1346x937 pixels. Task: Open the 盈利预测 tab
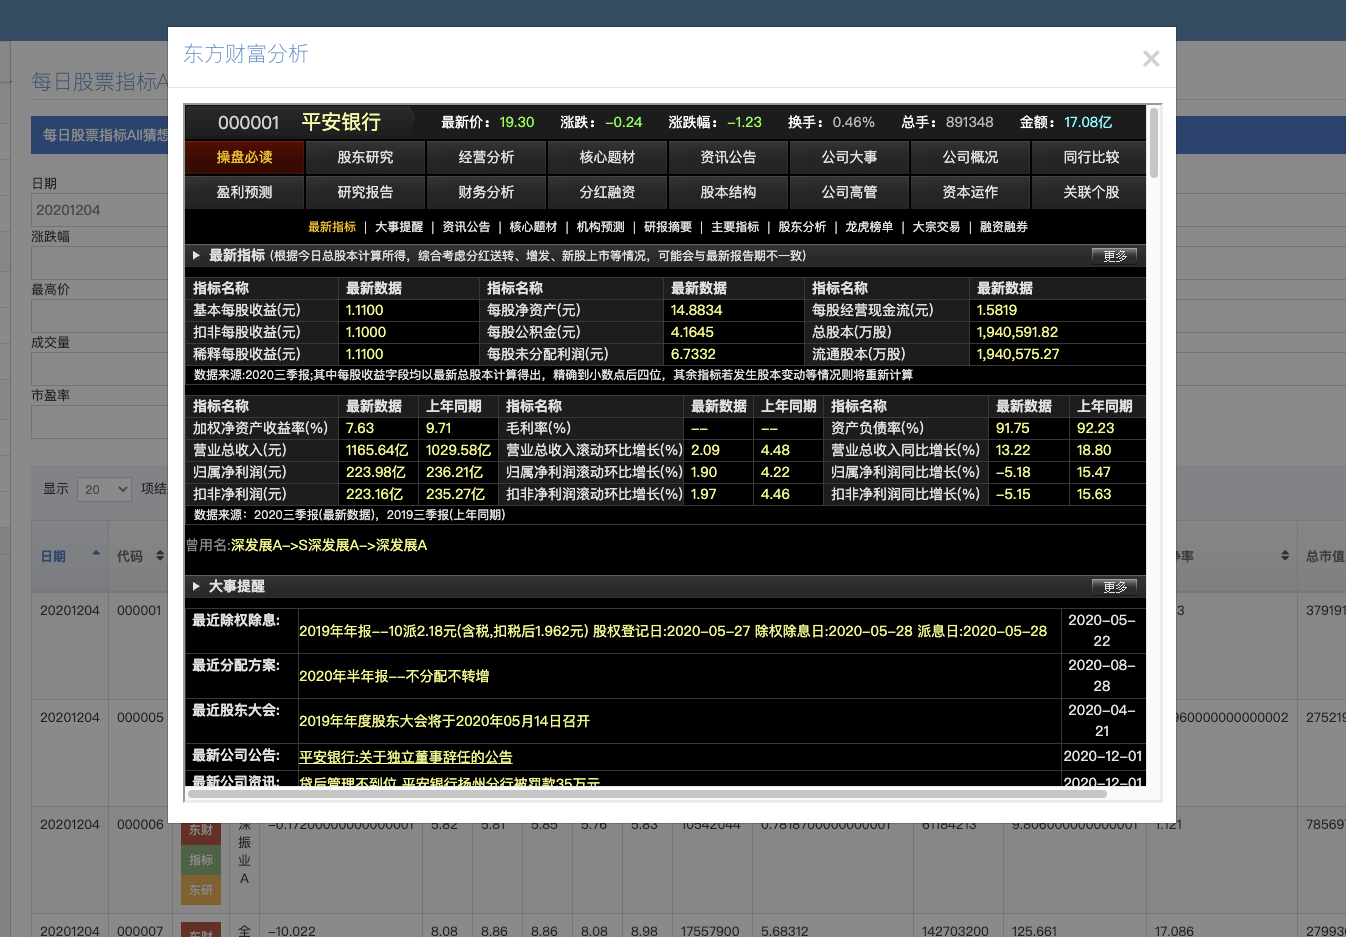click(x=245, y=192)
